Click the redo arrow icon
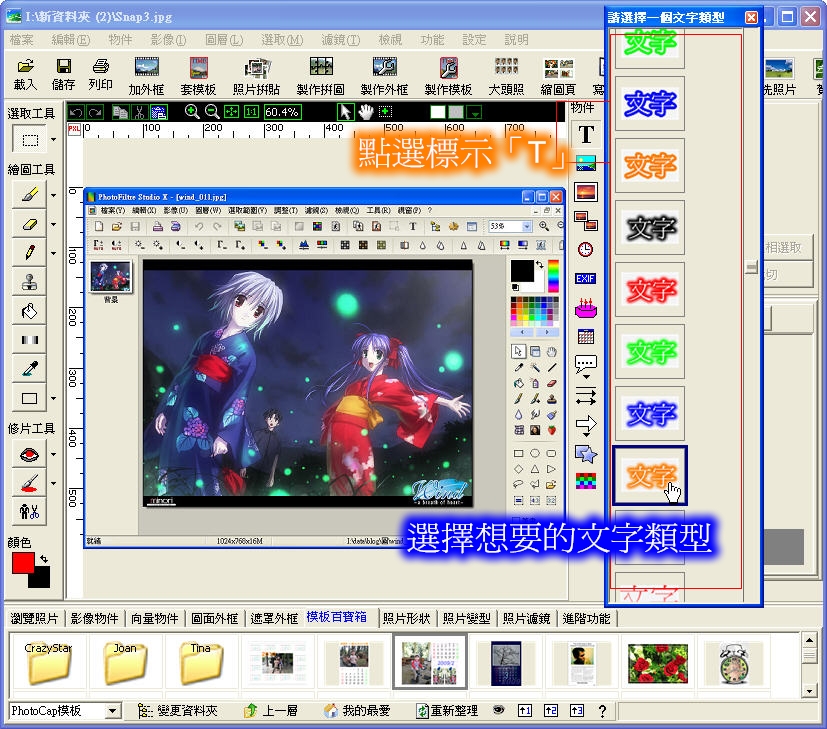The height and width of the screenshot is (729, 827). tap(95, 112)
